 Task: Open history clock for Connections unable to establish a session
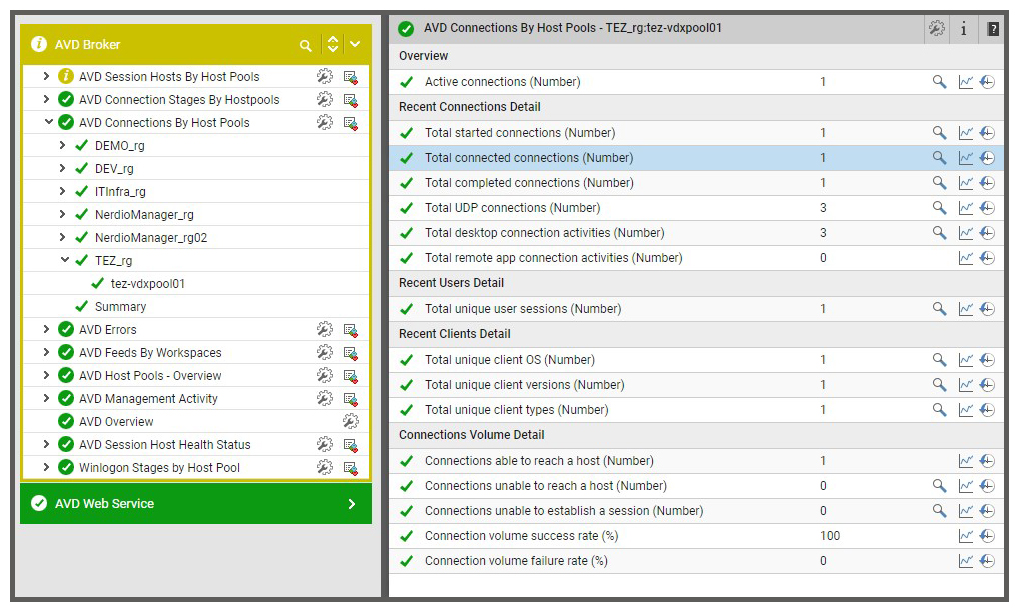[987, 511]
